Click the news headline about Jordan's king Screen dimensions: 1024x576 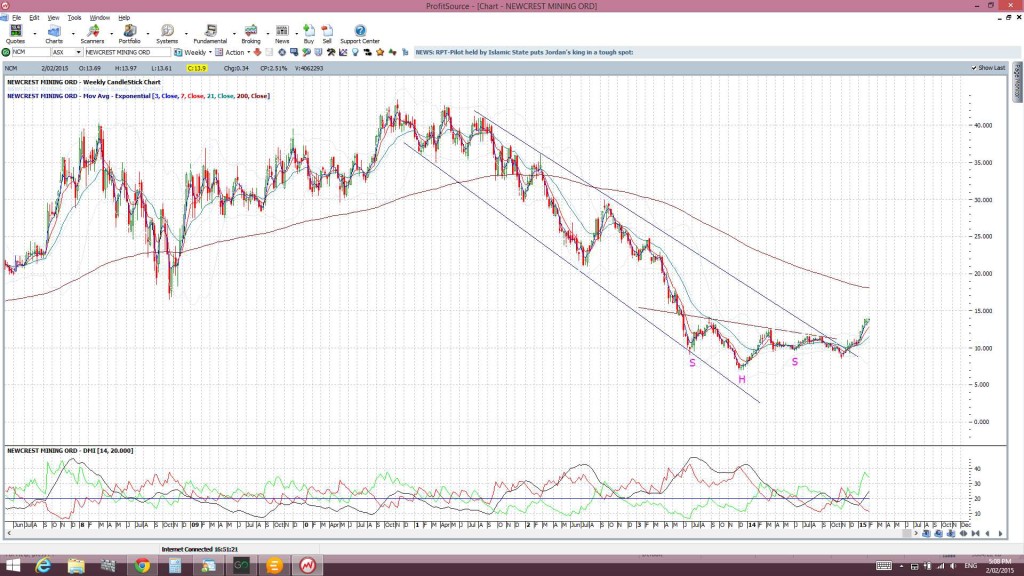(524, 52)
